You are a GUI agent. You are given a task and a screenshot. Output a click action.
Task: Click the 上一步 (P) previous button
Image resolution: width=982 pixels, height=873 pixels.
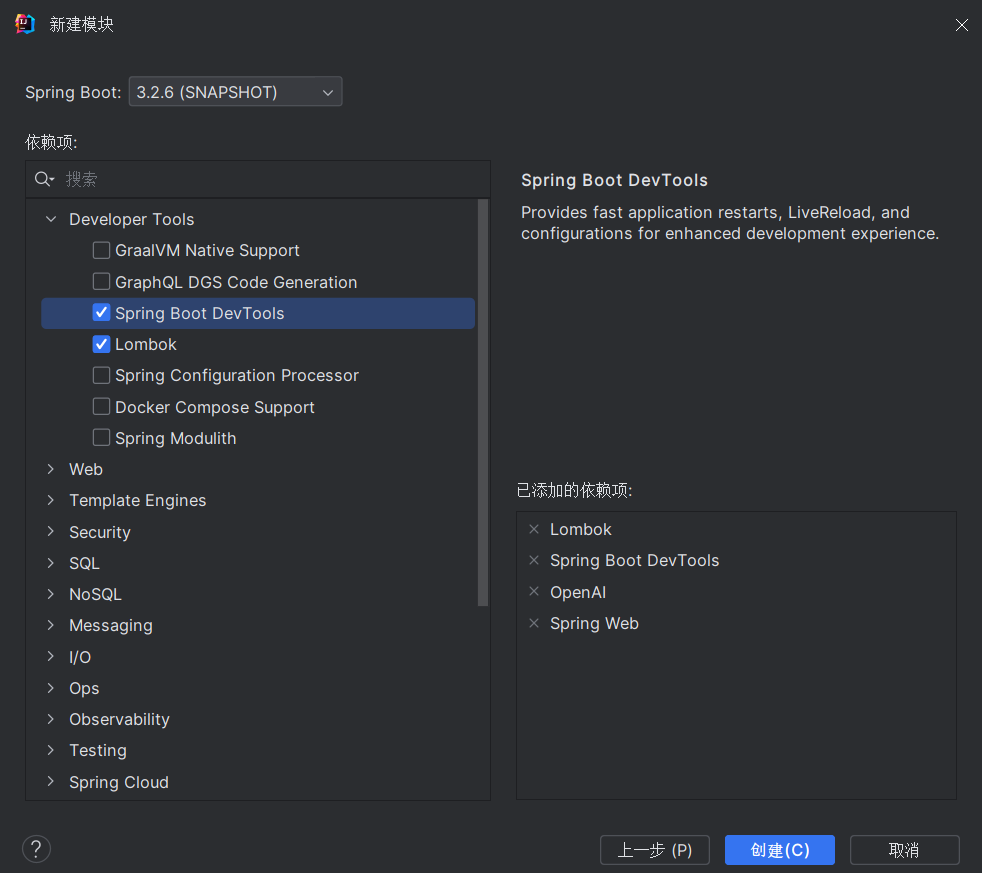click(x=654, y=850)
